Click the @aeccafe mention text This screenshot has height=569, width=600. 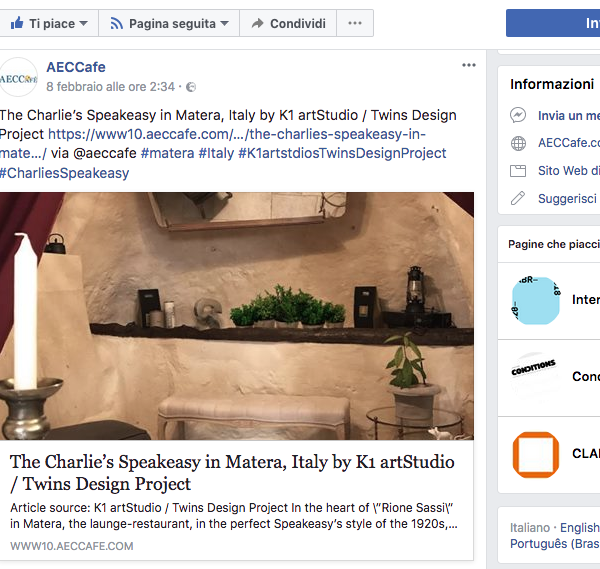pos(104,153)
